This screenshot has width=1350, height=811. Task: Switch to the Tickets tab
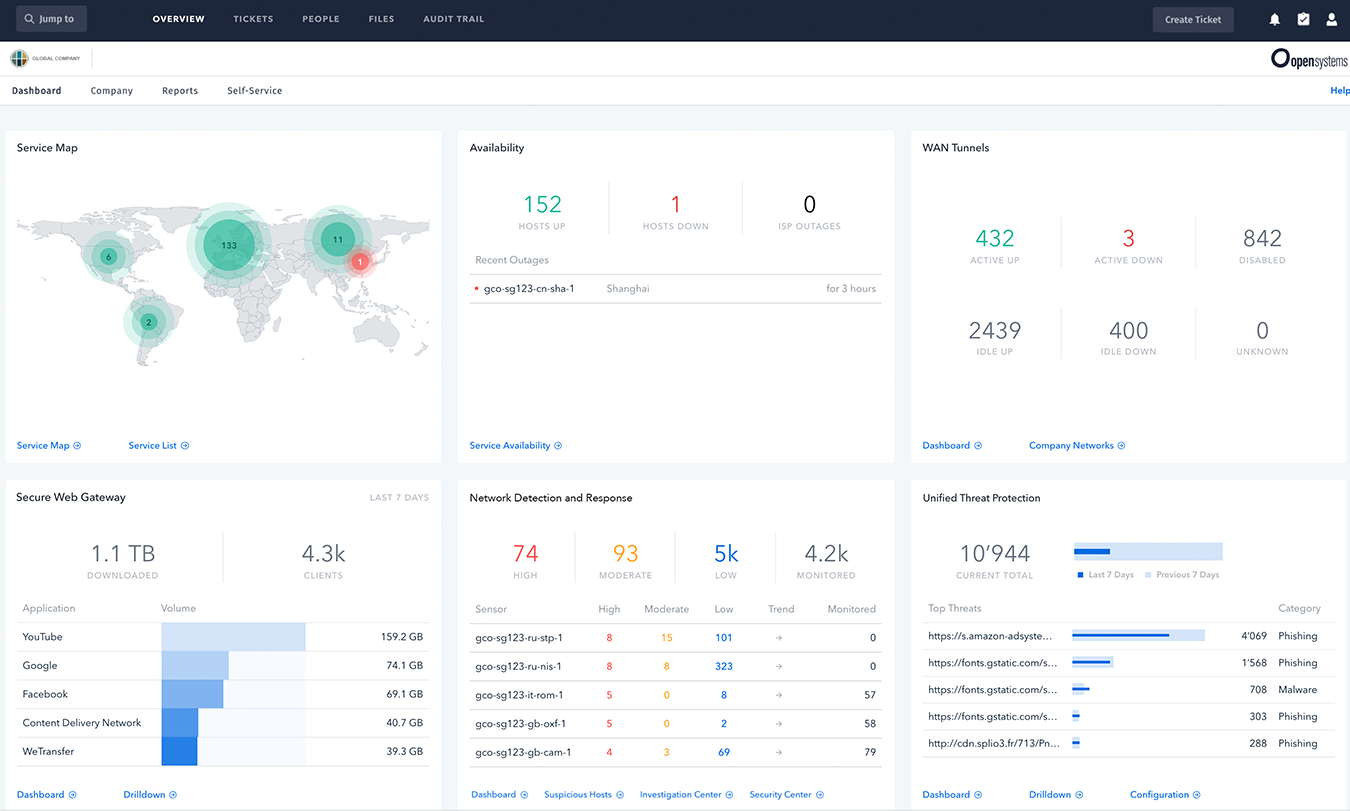253,19
